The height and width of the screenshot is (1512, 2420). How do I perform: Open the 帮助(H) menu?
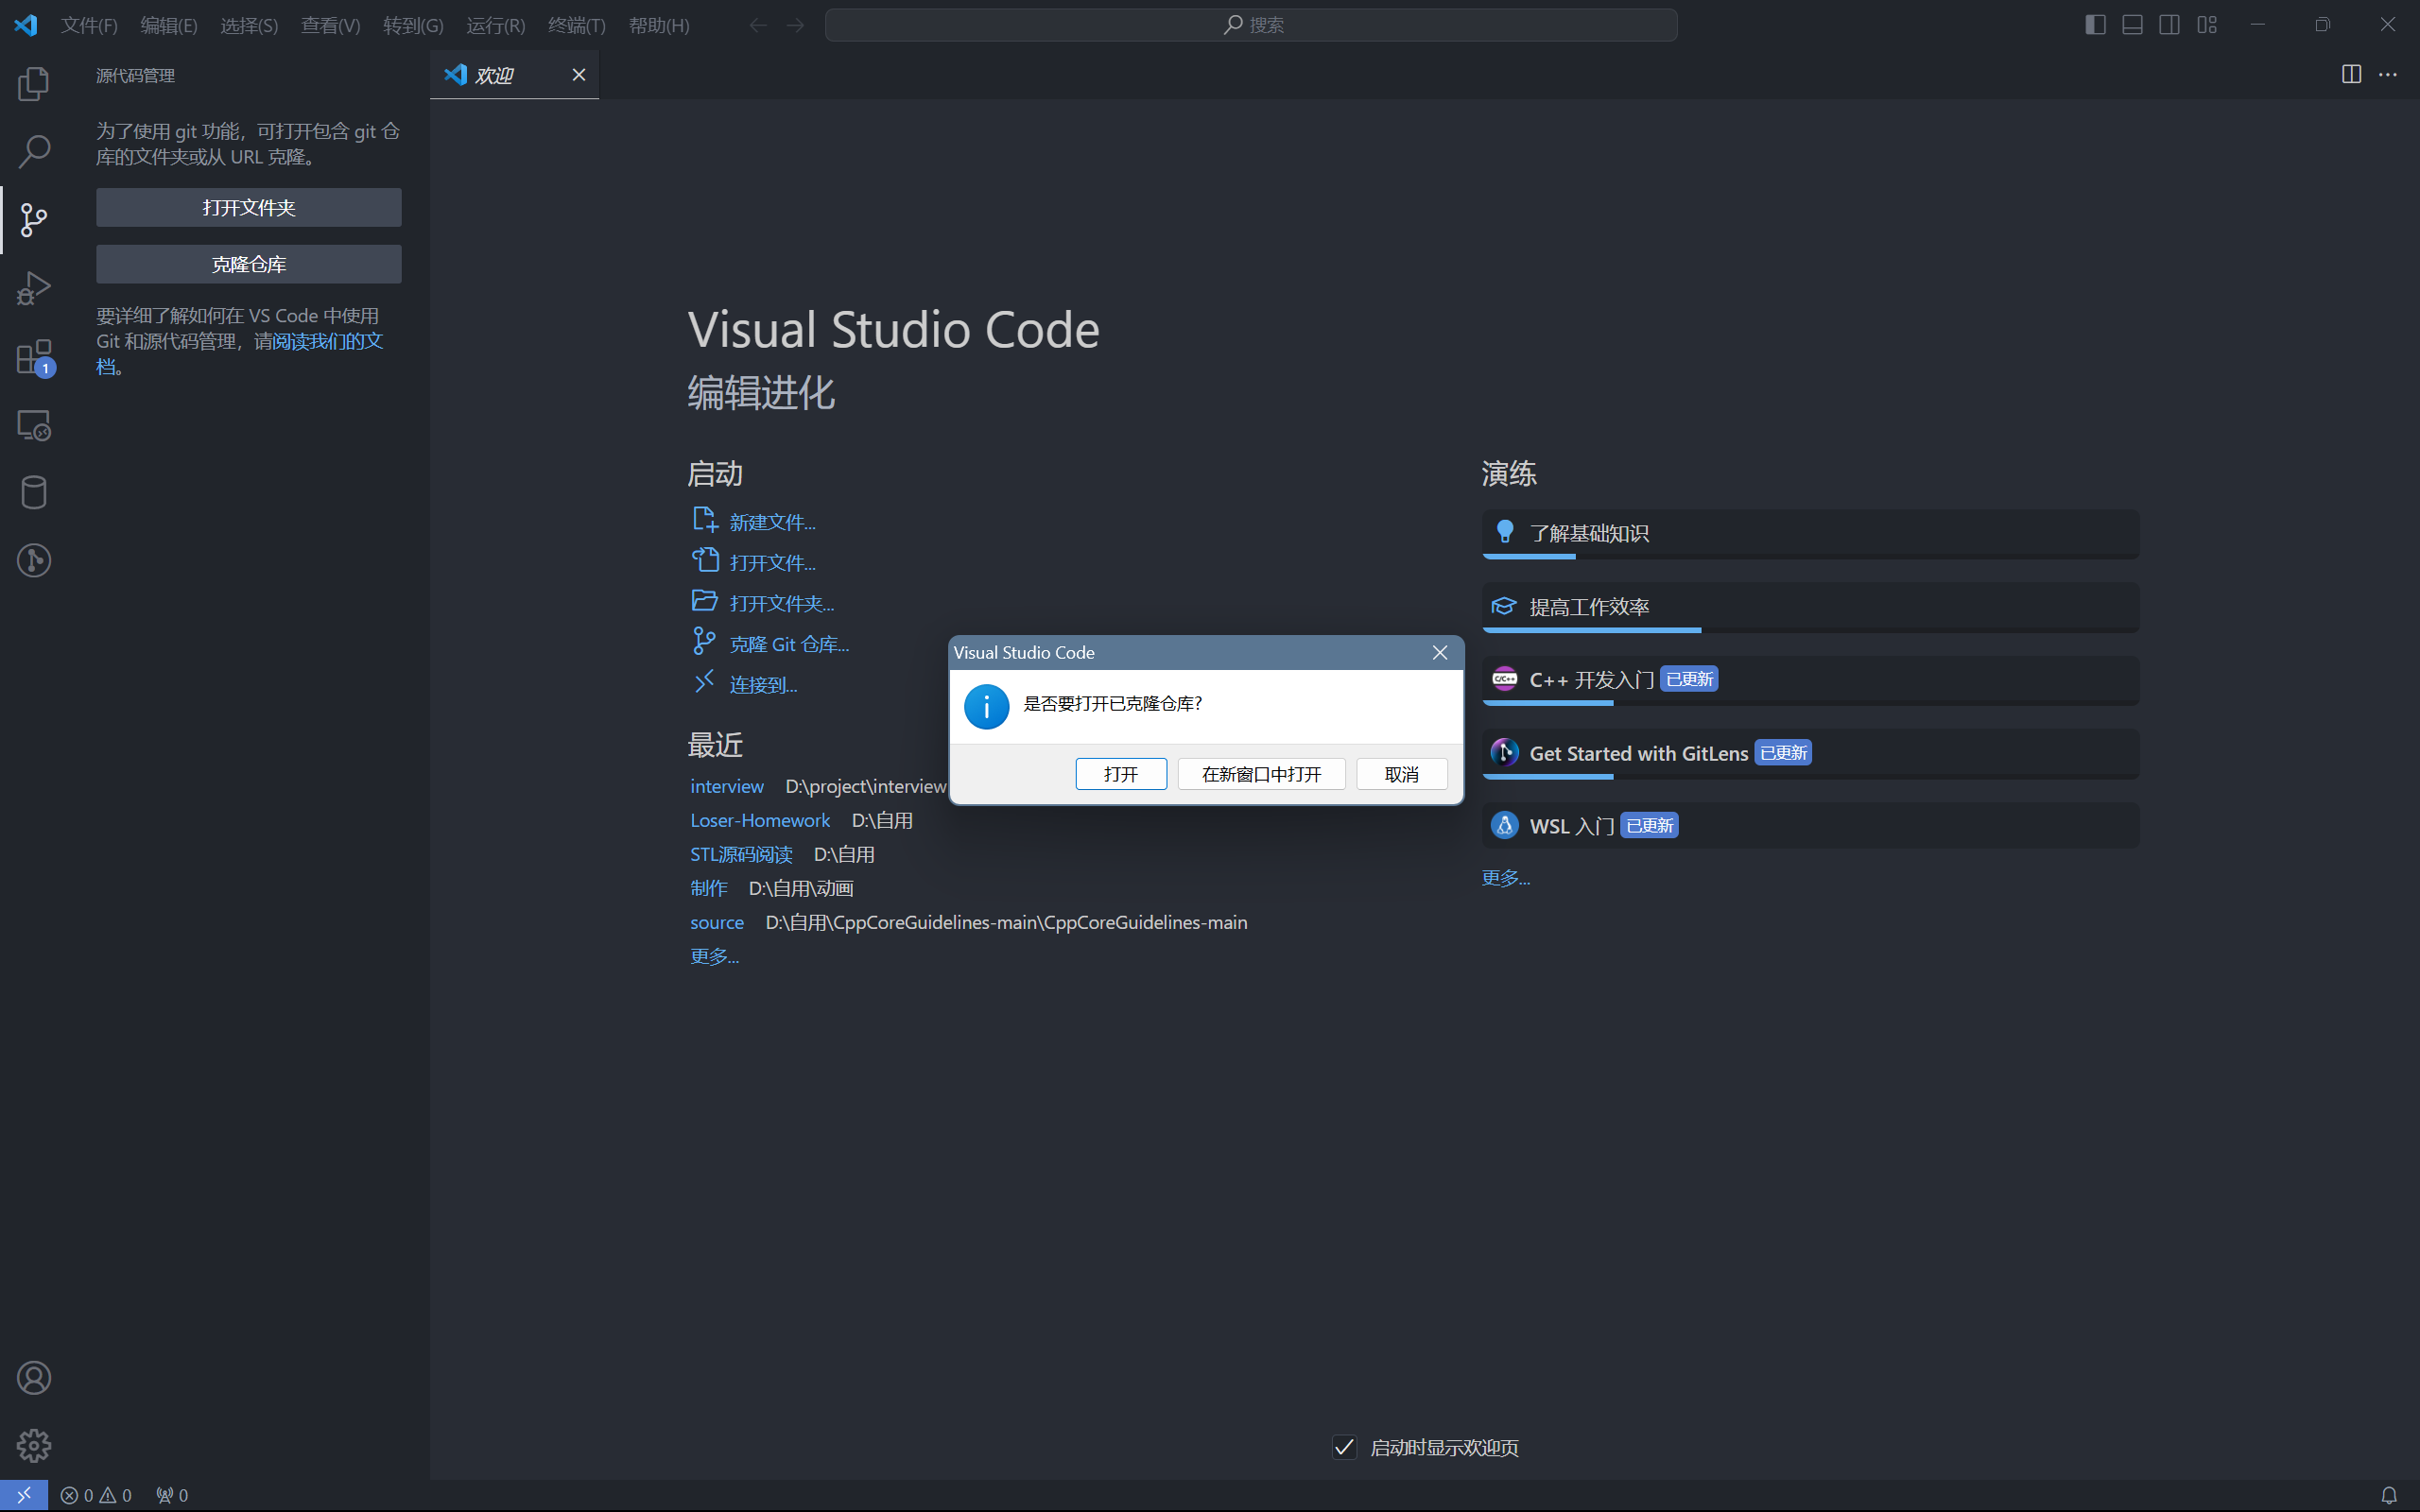[x=659, y=25]
